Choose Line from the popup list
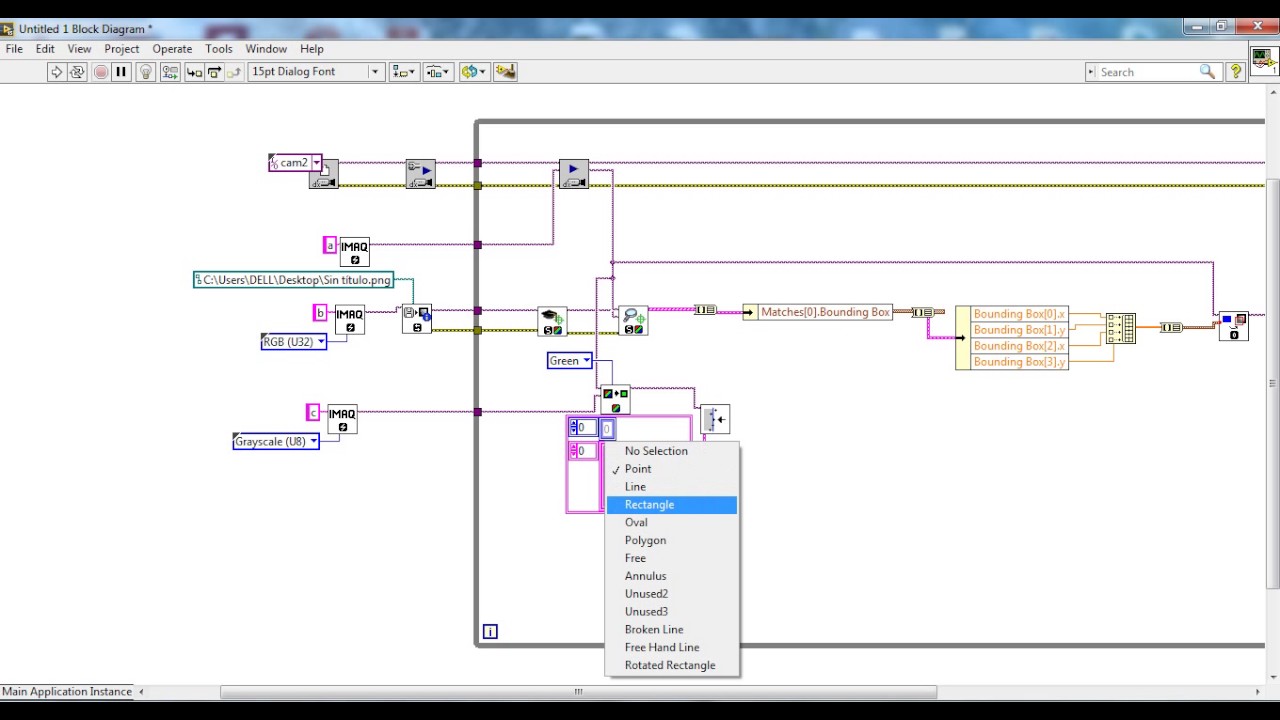 point(672,487)
